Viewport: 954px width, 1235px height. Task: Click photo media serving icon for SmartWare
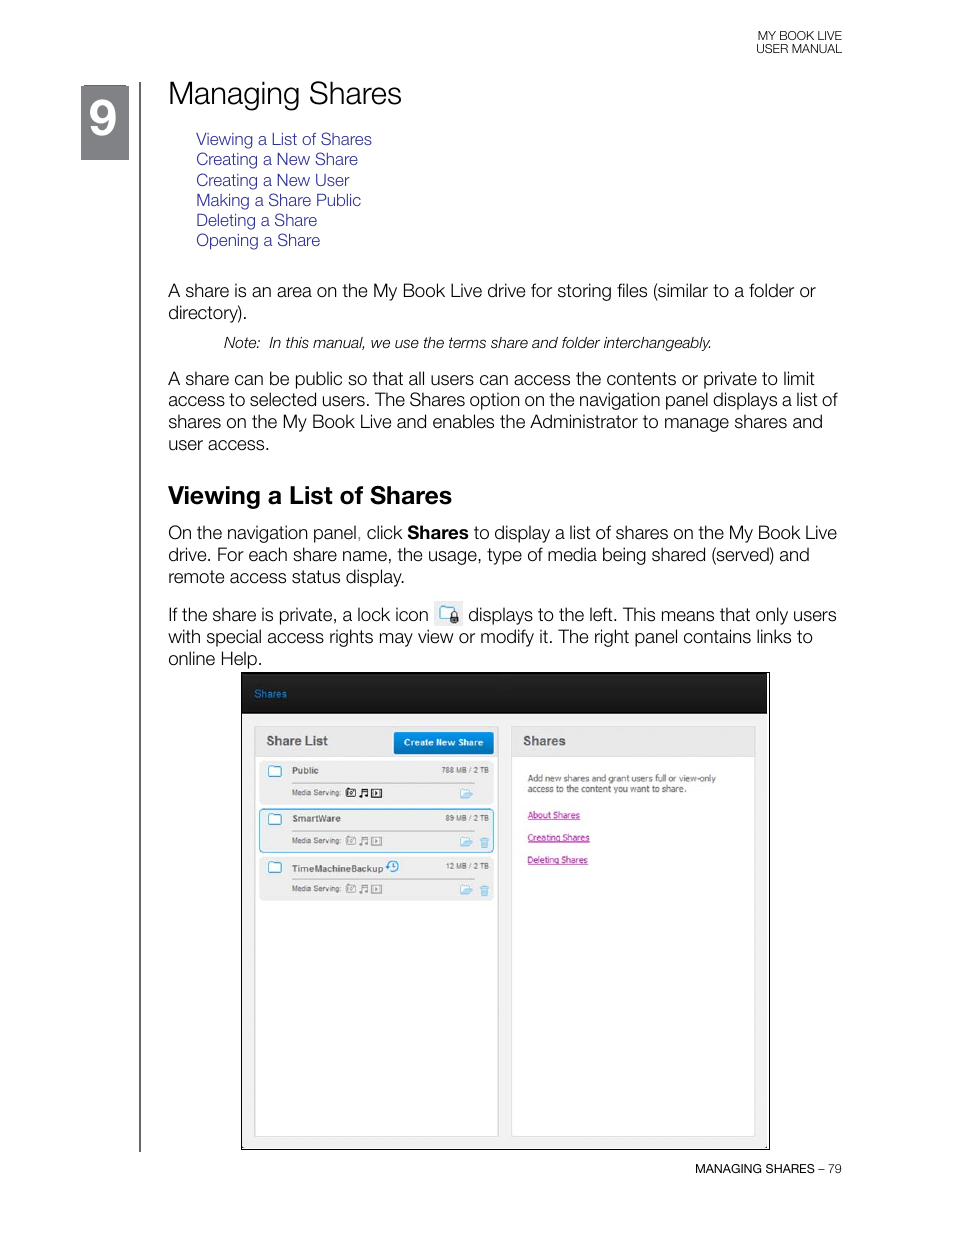[x=351, y=841]
